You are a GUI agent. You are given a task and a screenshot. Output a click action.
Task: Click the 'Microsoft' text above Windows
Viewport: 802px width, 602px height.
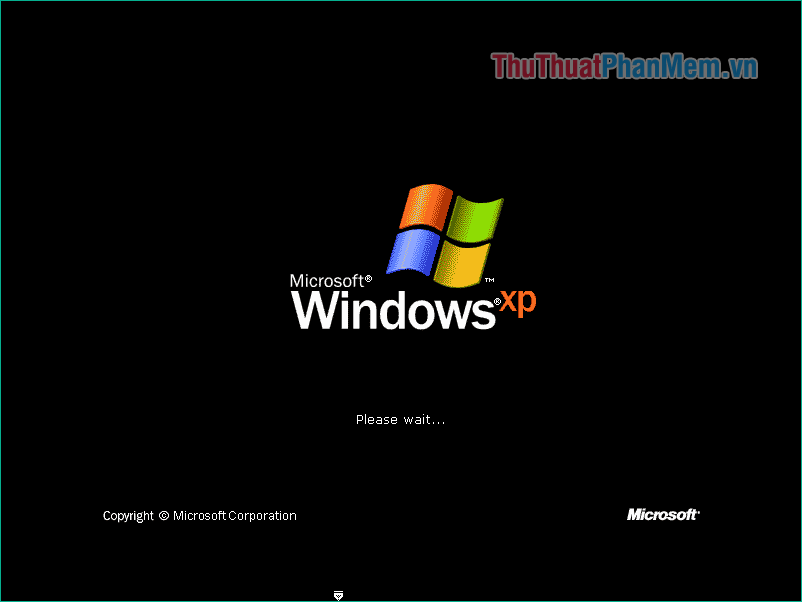tap(325, 280)
